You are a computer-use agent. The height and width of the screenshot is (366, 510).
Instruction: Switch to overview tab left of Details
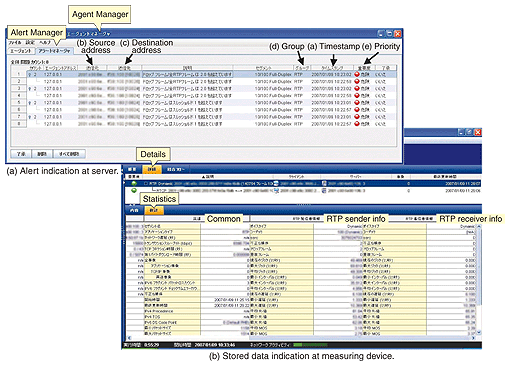(x=133, y=169)
